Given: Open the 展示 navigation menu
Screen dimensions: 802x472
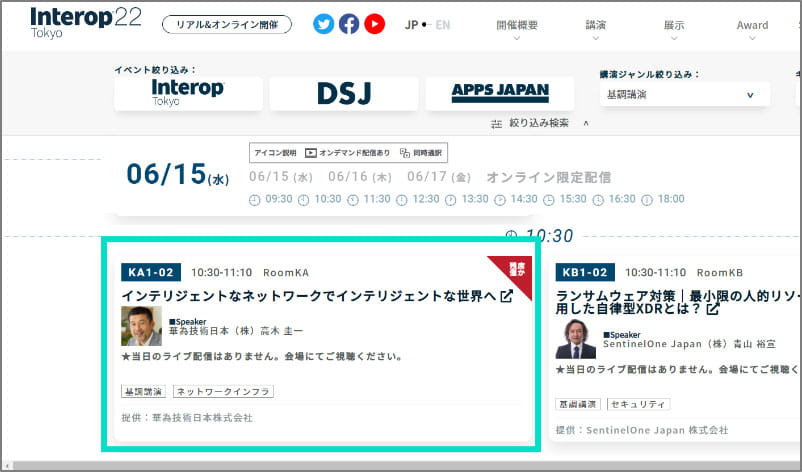Looking at the screenshot, I should 674,25.
